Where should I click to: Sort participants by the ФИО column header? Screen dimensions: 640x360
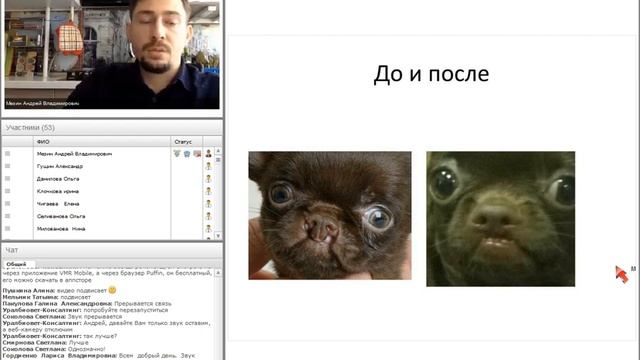pyautogui.click(x=102, y=142)
